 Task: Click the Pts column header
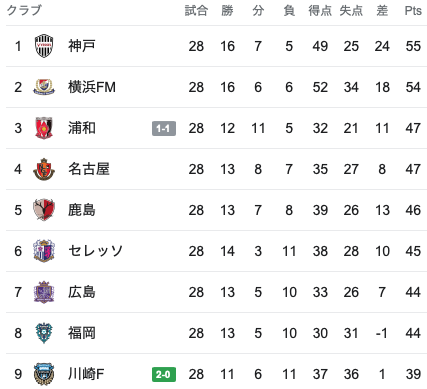click(x=413, y=11)
